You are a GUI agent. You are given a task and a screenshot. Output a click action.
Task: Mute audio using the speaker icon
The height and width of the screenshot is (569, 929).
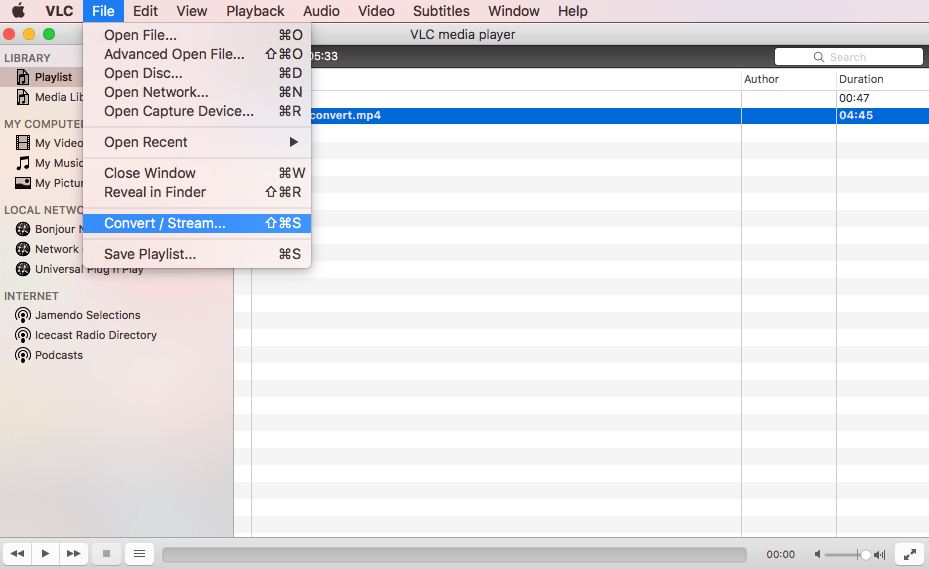[819, 554]
